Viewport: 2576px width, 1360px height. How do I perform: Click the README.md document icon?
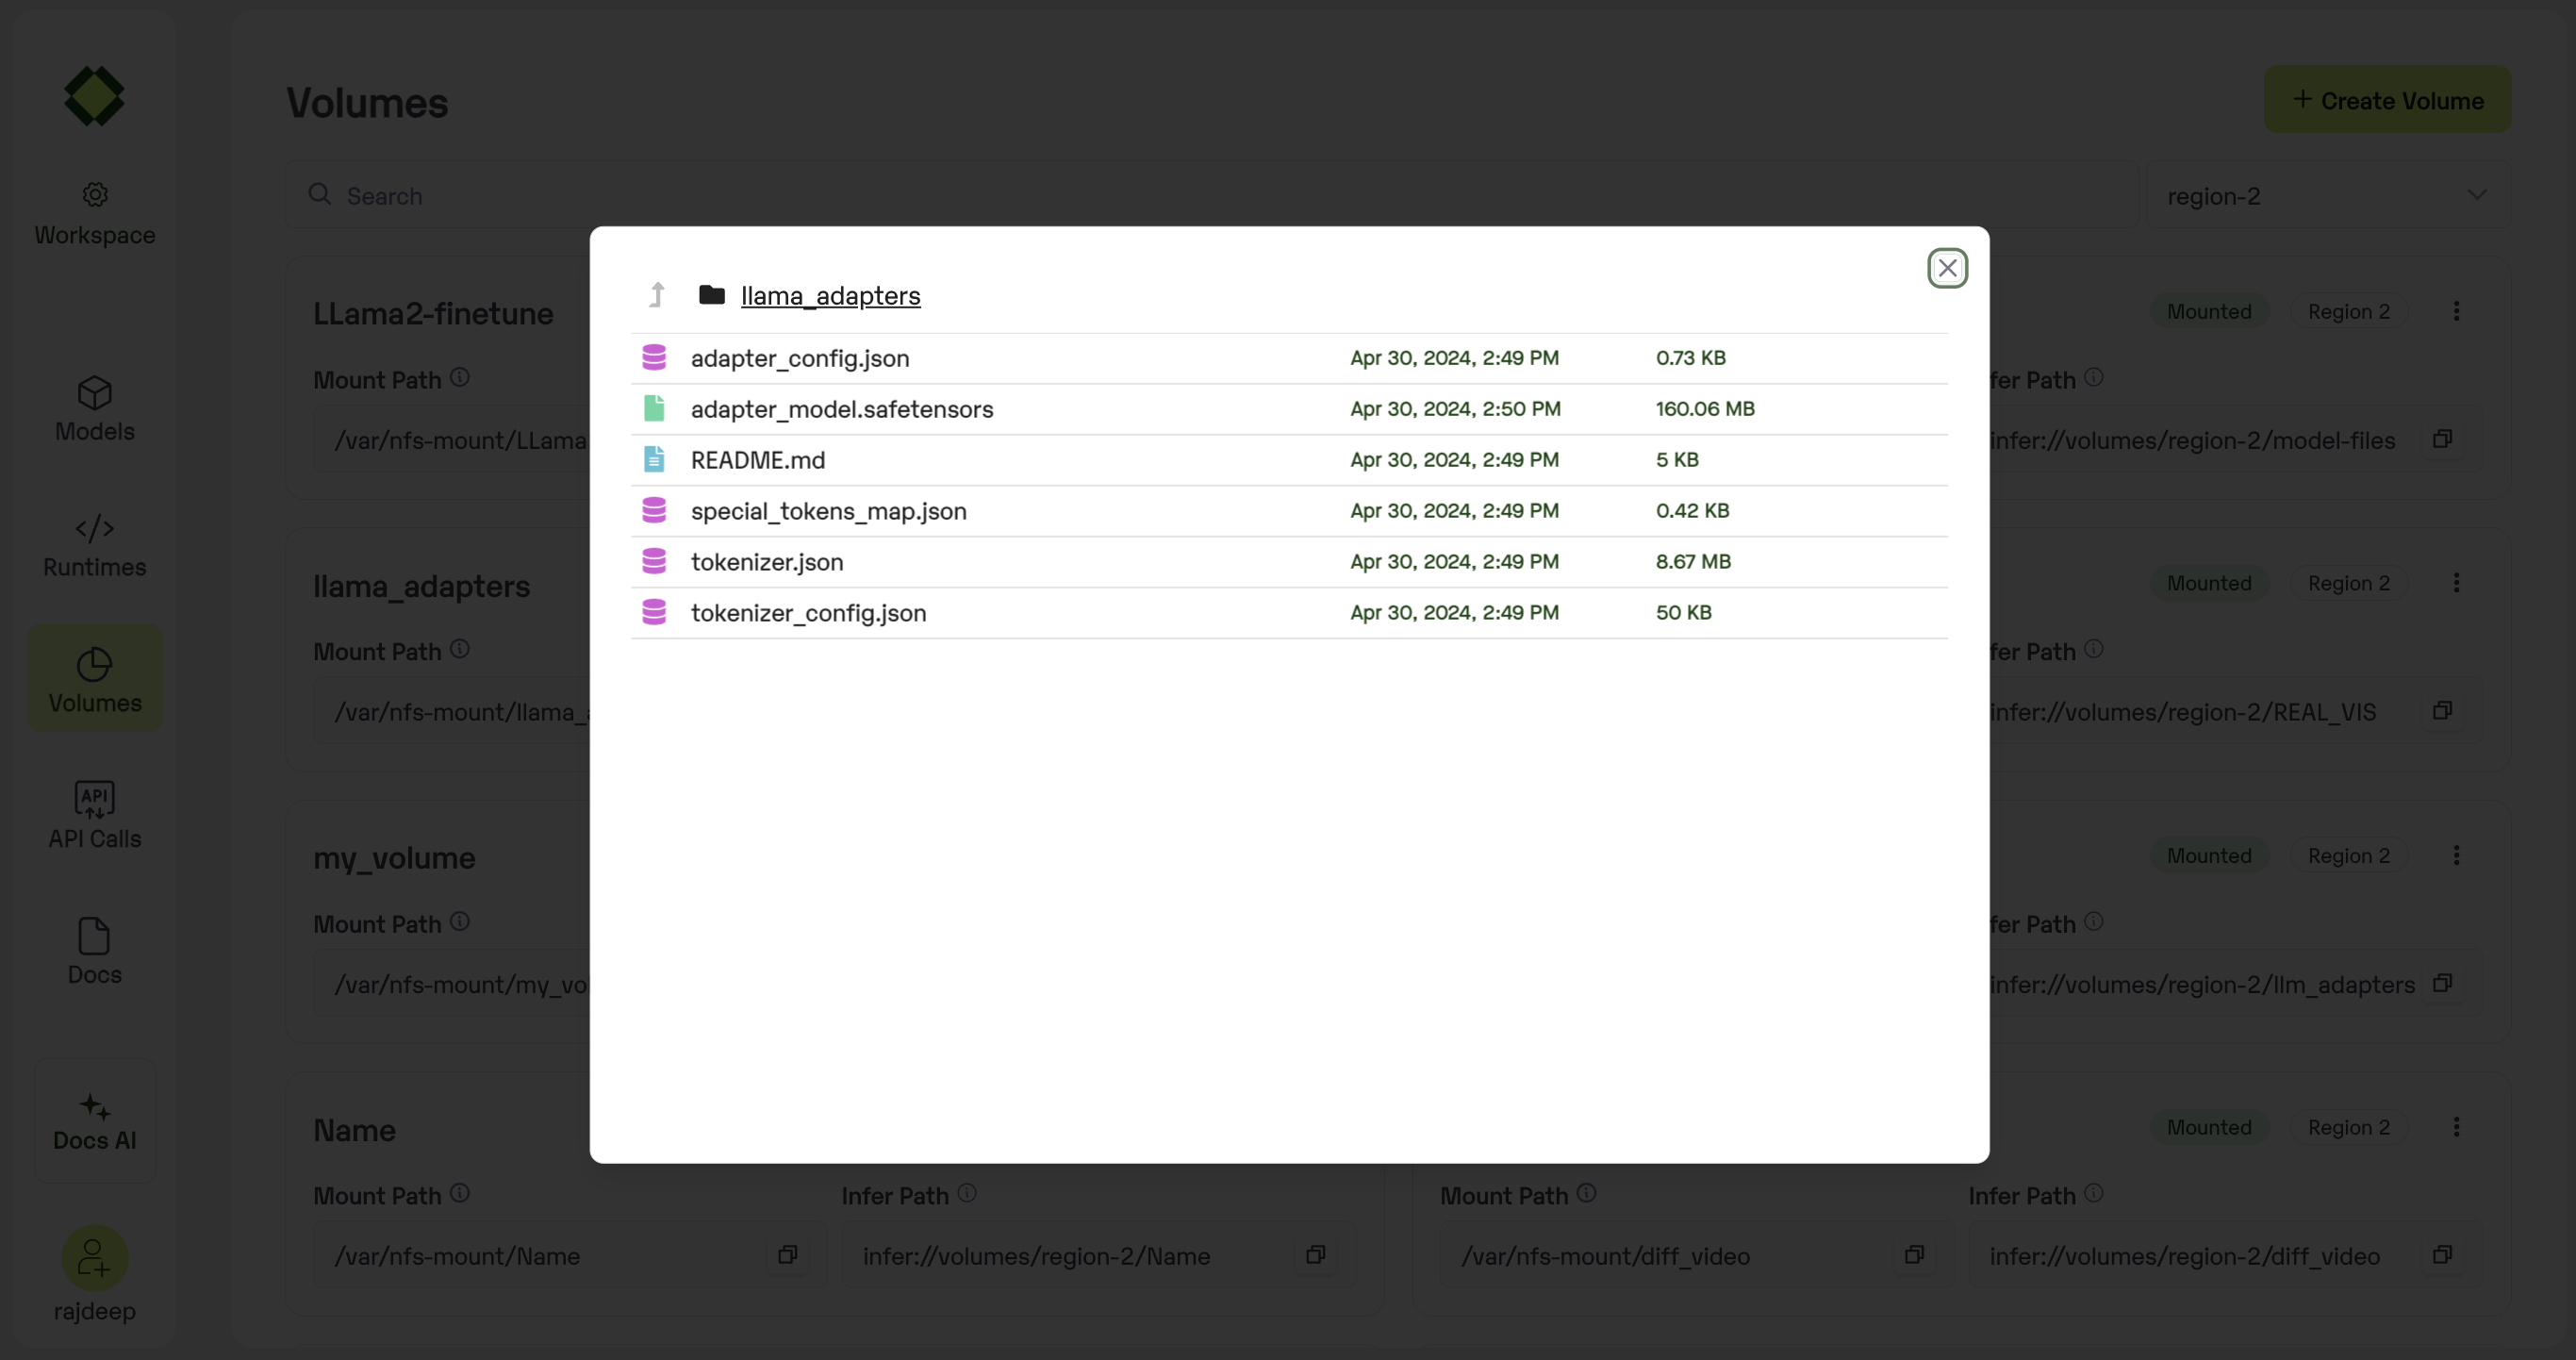pos(654,459)
